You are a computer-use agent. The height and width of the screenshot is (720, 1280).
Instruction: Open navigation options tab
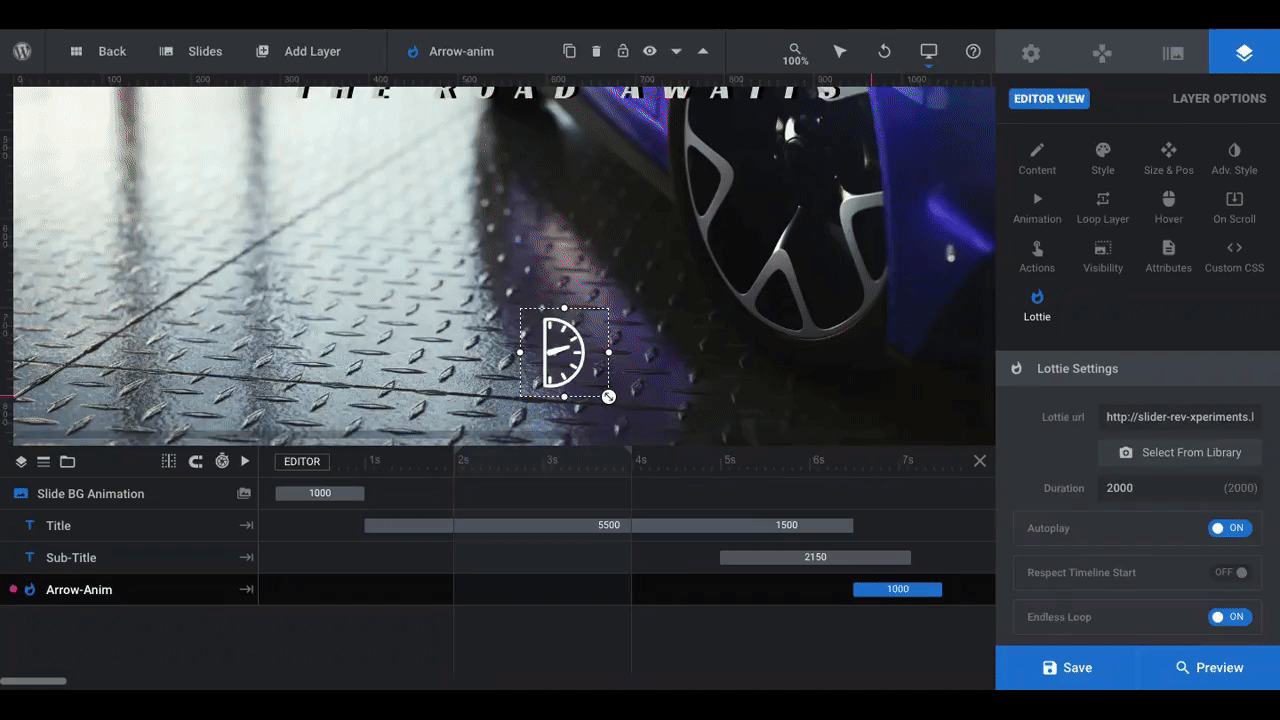coord(1102,53)
